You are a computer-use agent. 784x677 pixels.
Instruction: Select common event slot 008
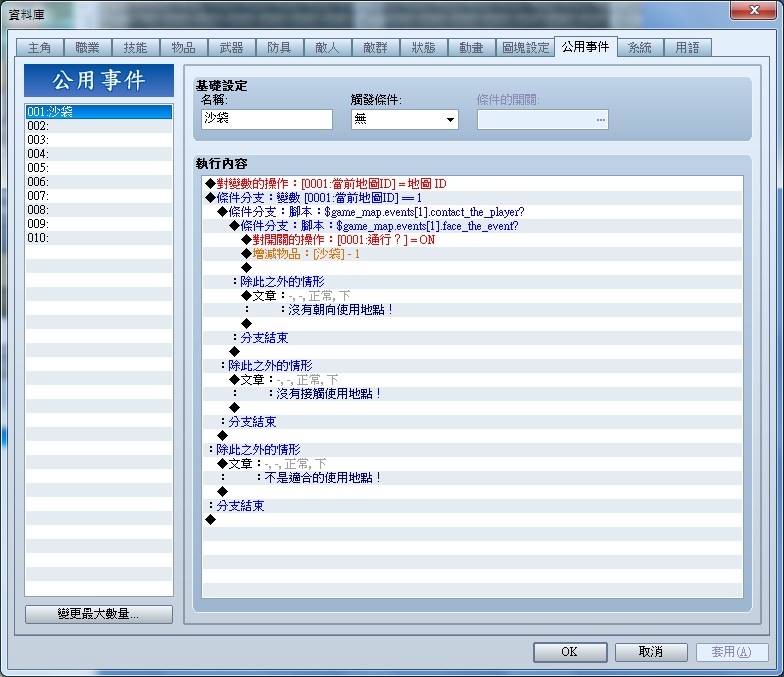click(98, 210)
